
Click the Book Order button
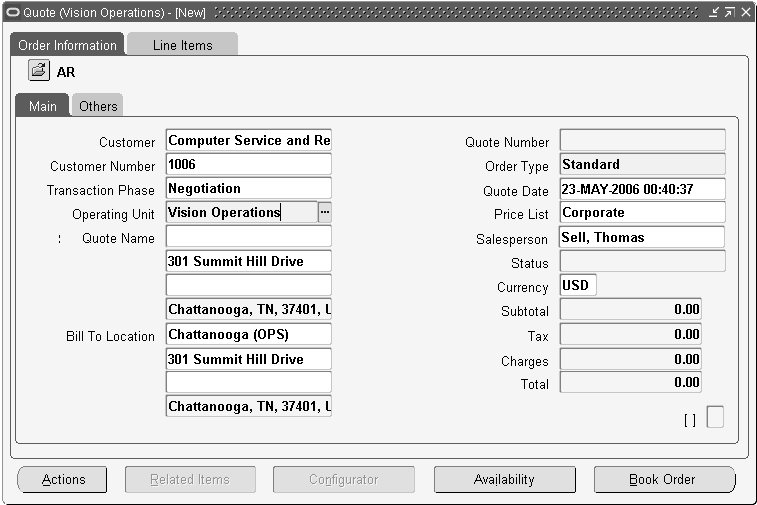point(664,479)
